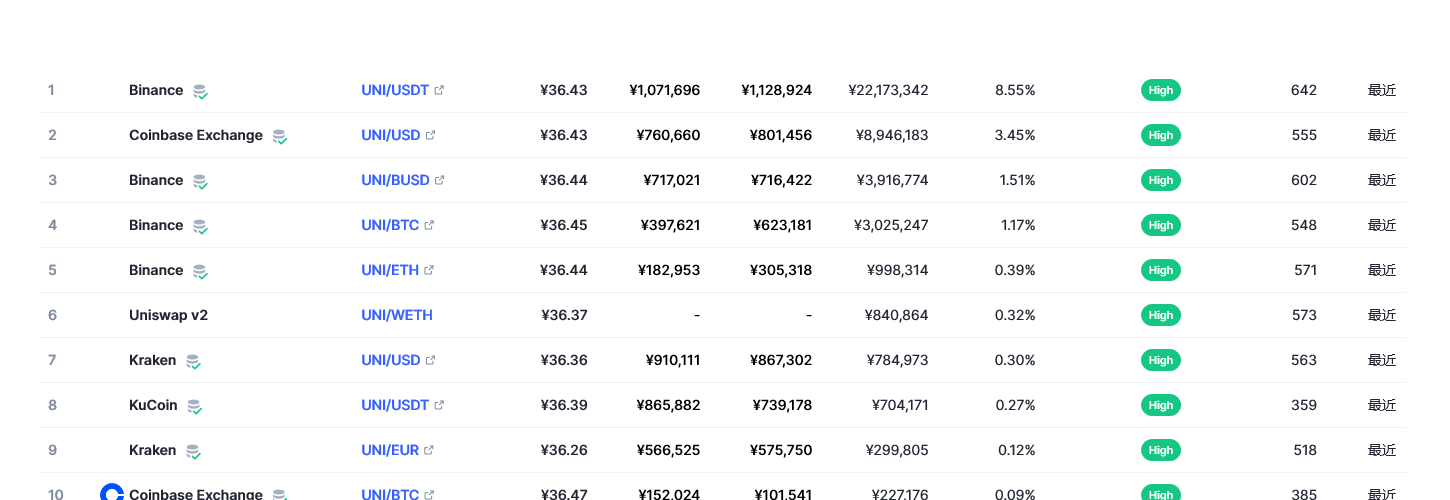
Task: Select Uniswap v2 exchange name
Action: 168,315
